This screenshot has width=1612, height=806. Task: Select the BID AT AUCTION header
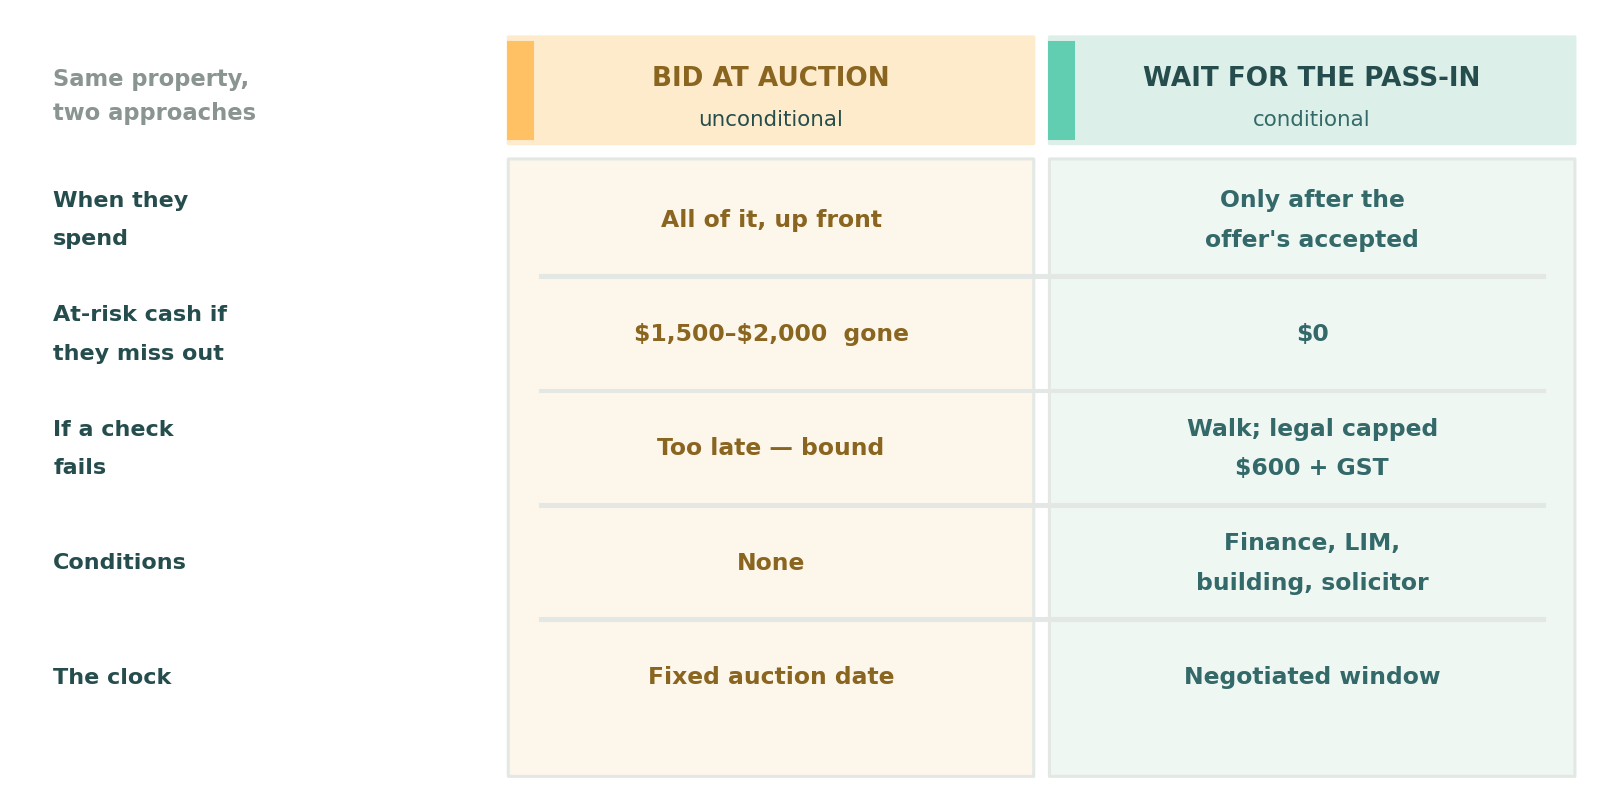(770, 78)
